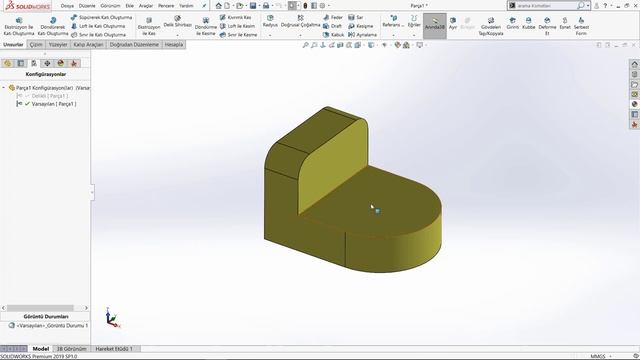Click the Eğriler curves tool
The width and height of the screenshot is (640, 360).
point(414,22)
